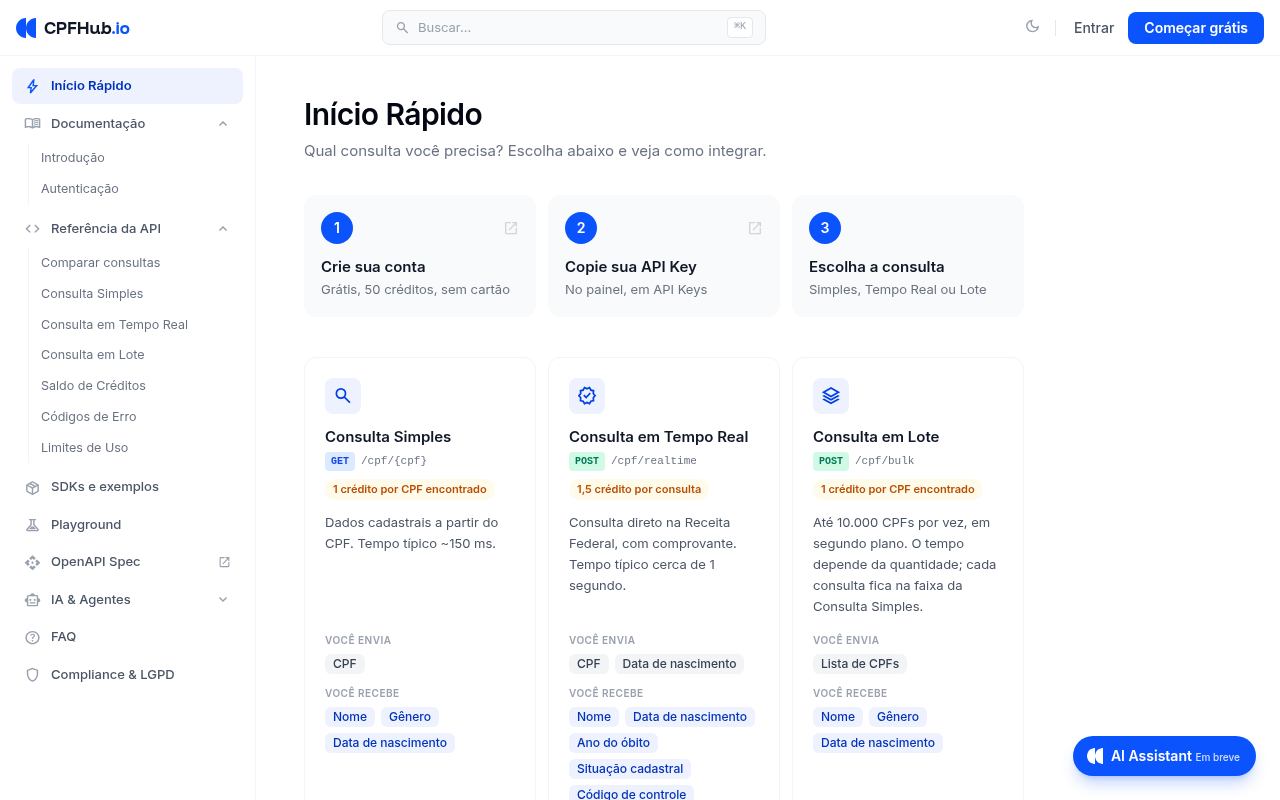Open Consulta em Lote in the sidebar
Screen dimensions: 1280x800
[x=93, y=355]
